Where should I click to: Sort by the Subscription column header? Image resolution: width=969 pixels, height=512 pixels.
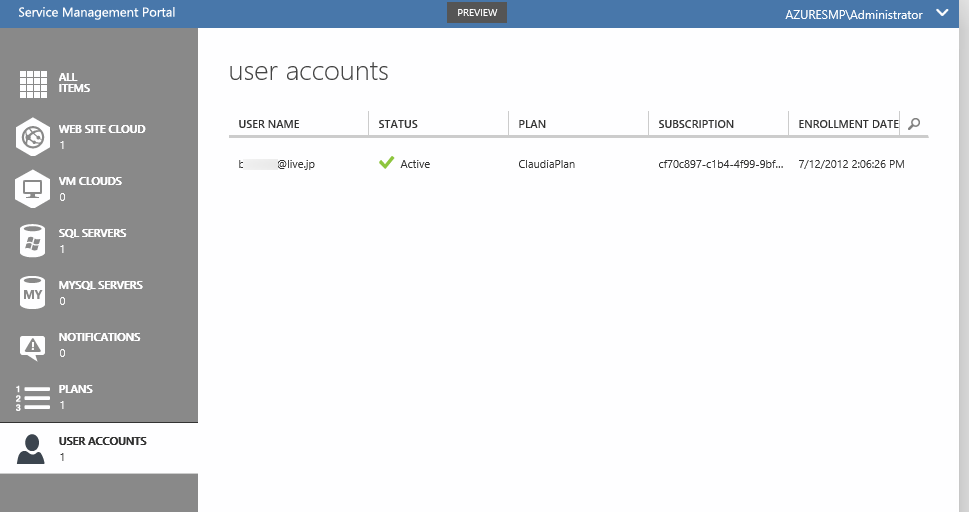coord(696,124)
